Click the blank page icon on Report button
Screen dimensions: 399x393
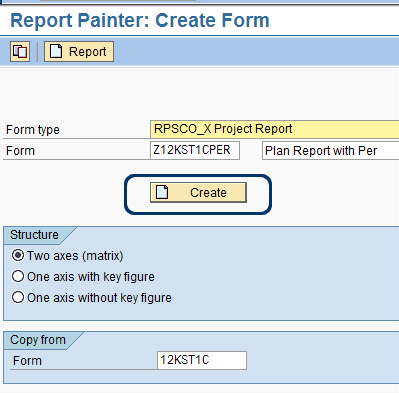56,51
